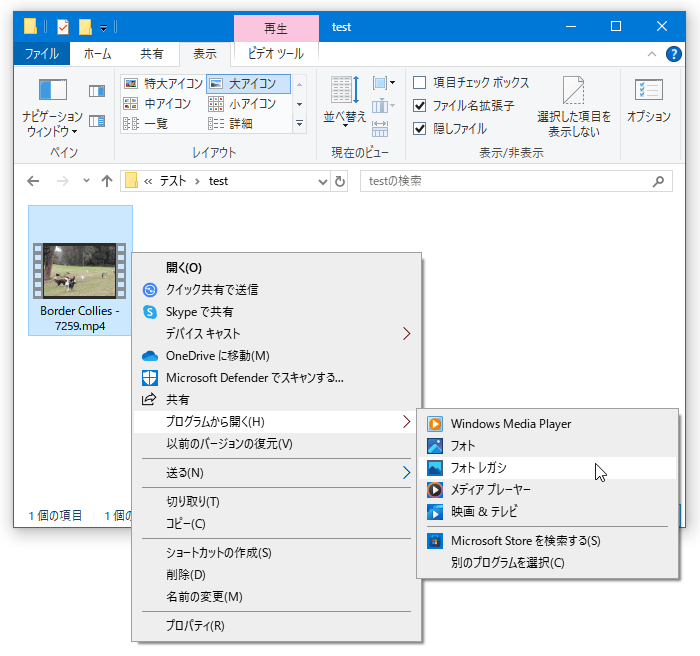Select Skype で共有 in context menu
The image size is (700, 656).
pyautogui.click(x=277, y=312)
